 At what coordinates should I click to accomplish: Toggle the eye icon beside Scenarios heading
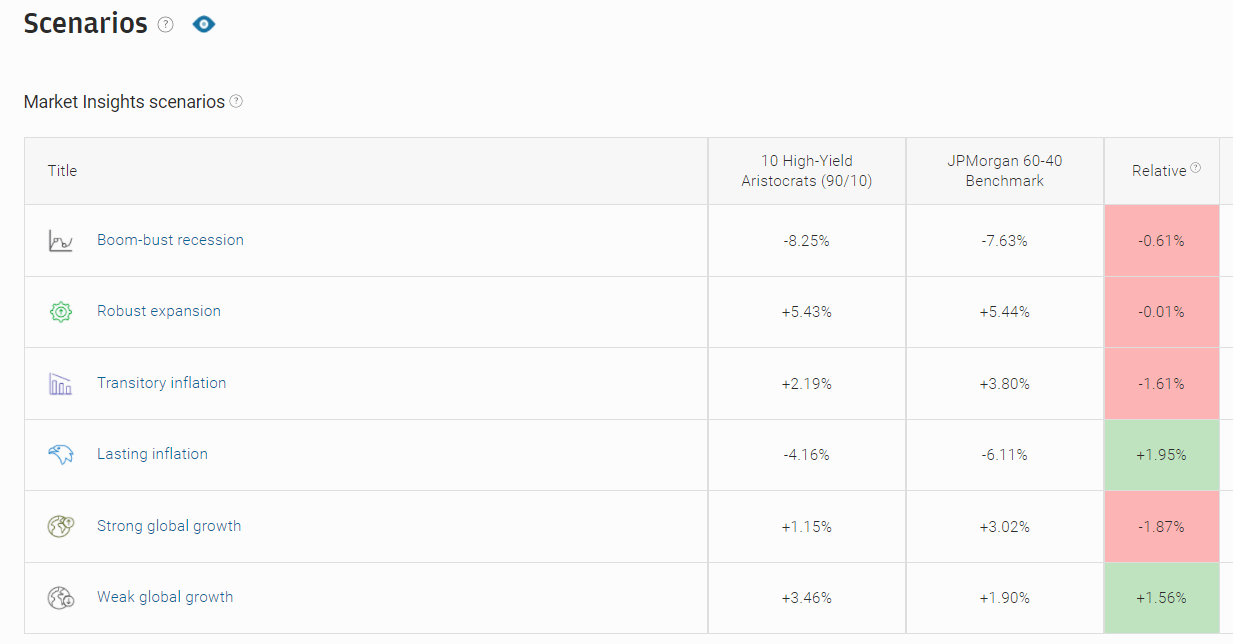204,24
